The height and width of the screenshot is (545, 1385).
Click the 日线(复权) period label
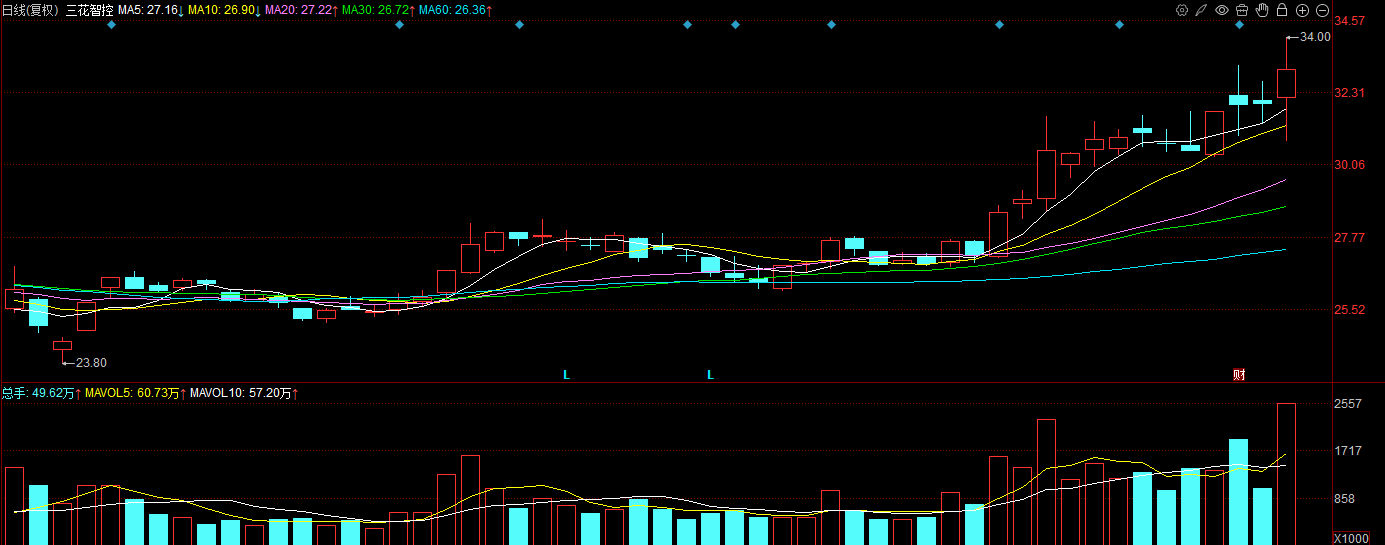[31, 10]
